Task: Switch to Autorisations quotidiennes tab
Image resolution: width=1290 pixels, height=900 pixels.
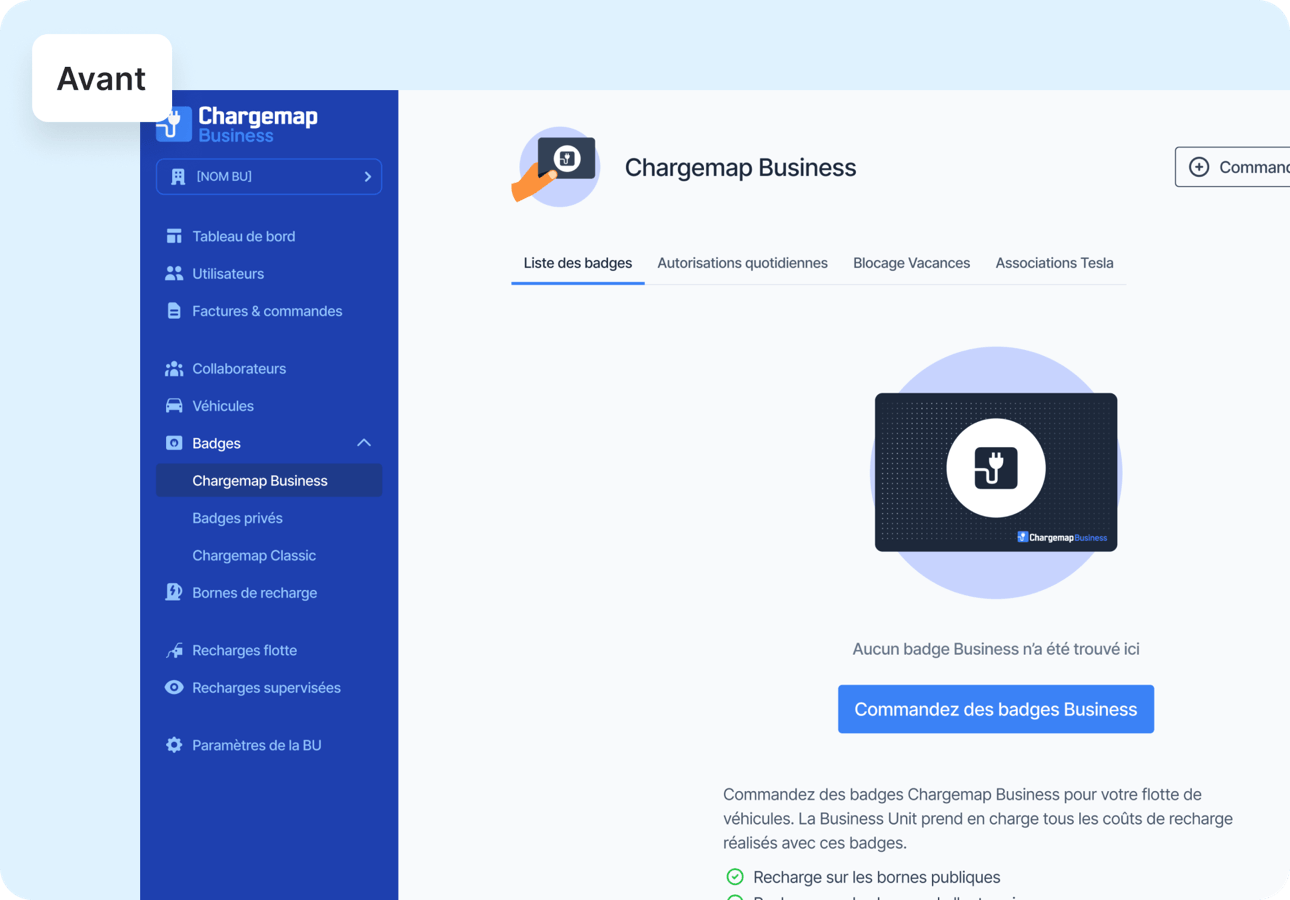Action: coord(742,263)
